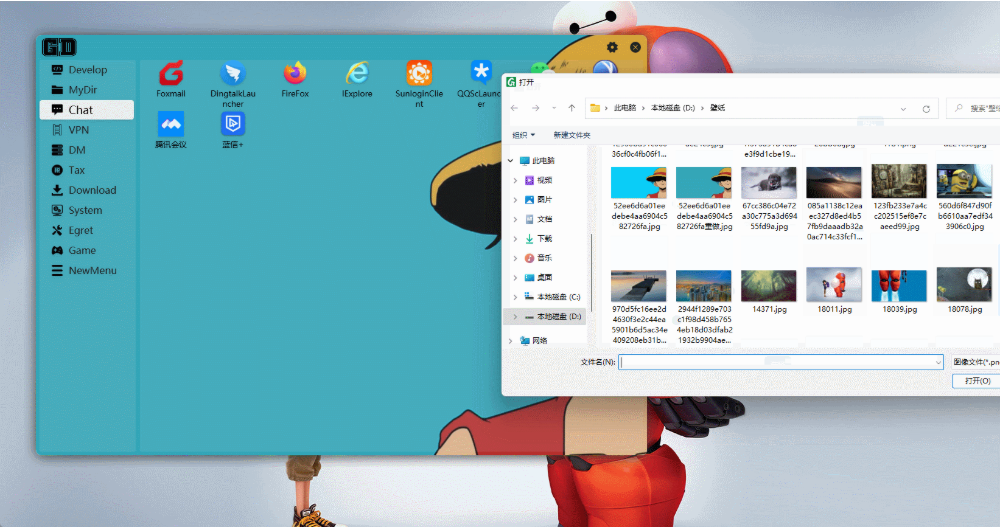This screenshot has width=1000, height=528.
Task: Open the DingtalkLauncher app
Action: [x=233, y=73]
